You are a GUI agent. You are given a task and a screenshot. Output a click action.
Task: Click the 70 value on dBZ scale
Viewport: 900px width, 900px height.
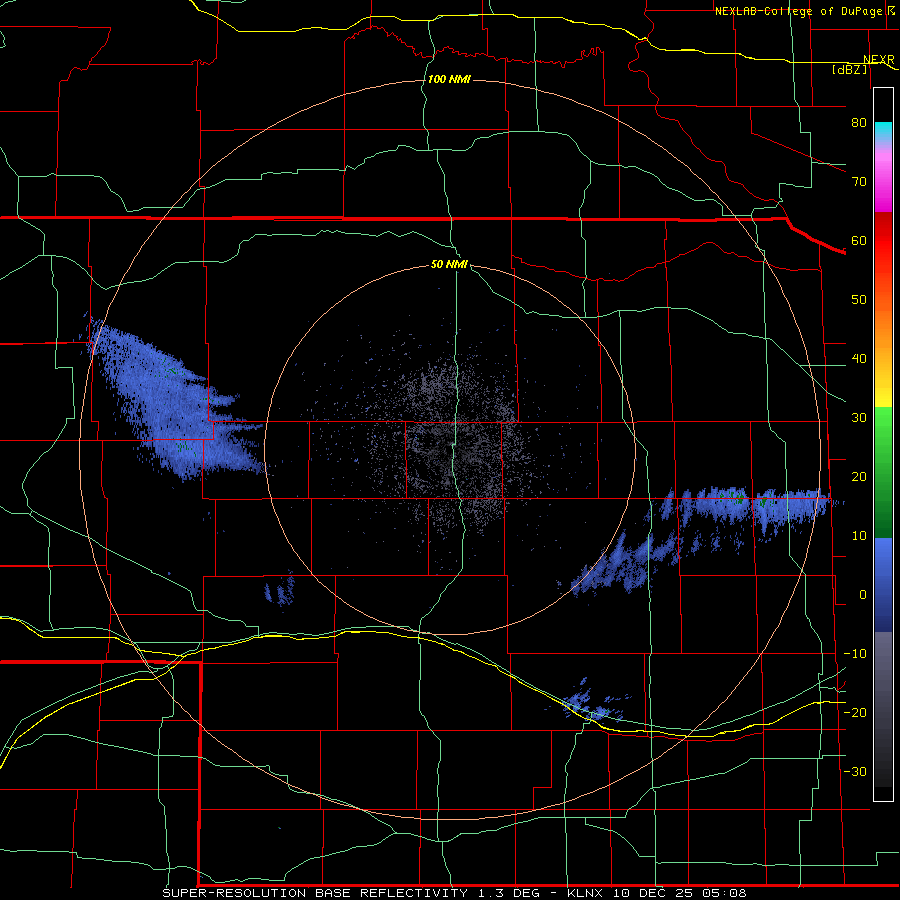(x=859, y=181)
